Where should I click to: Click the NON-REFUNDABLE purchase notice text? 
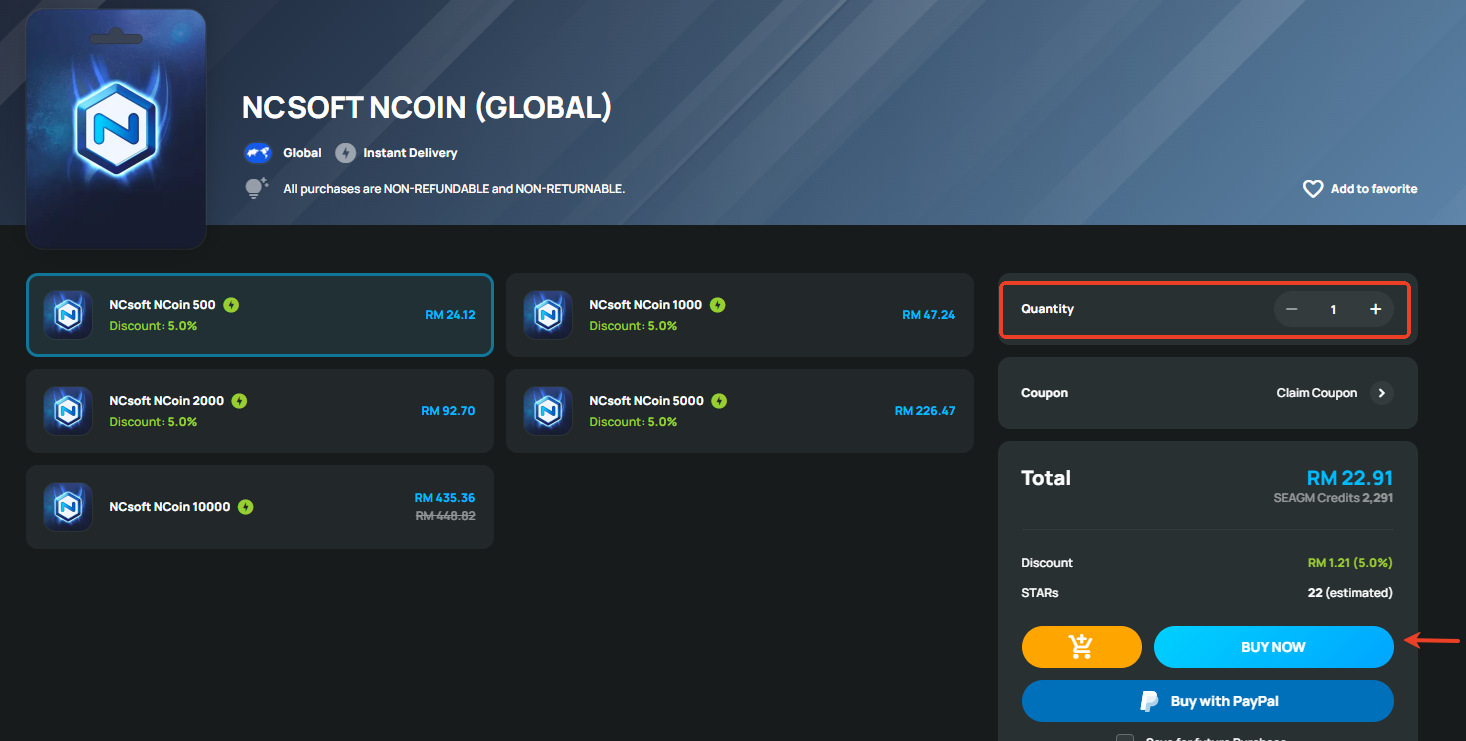point(454,189)
